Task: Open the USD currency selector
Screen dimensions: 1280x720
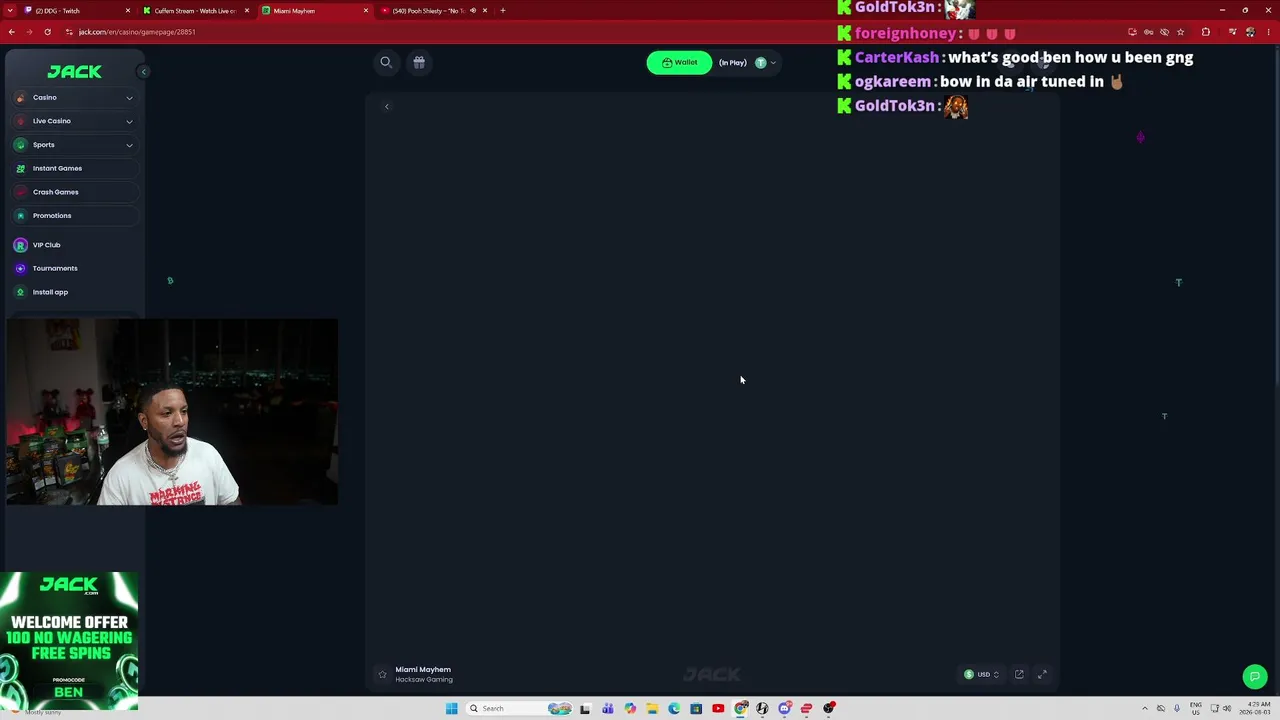Action: (x=982, y=674)
